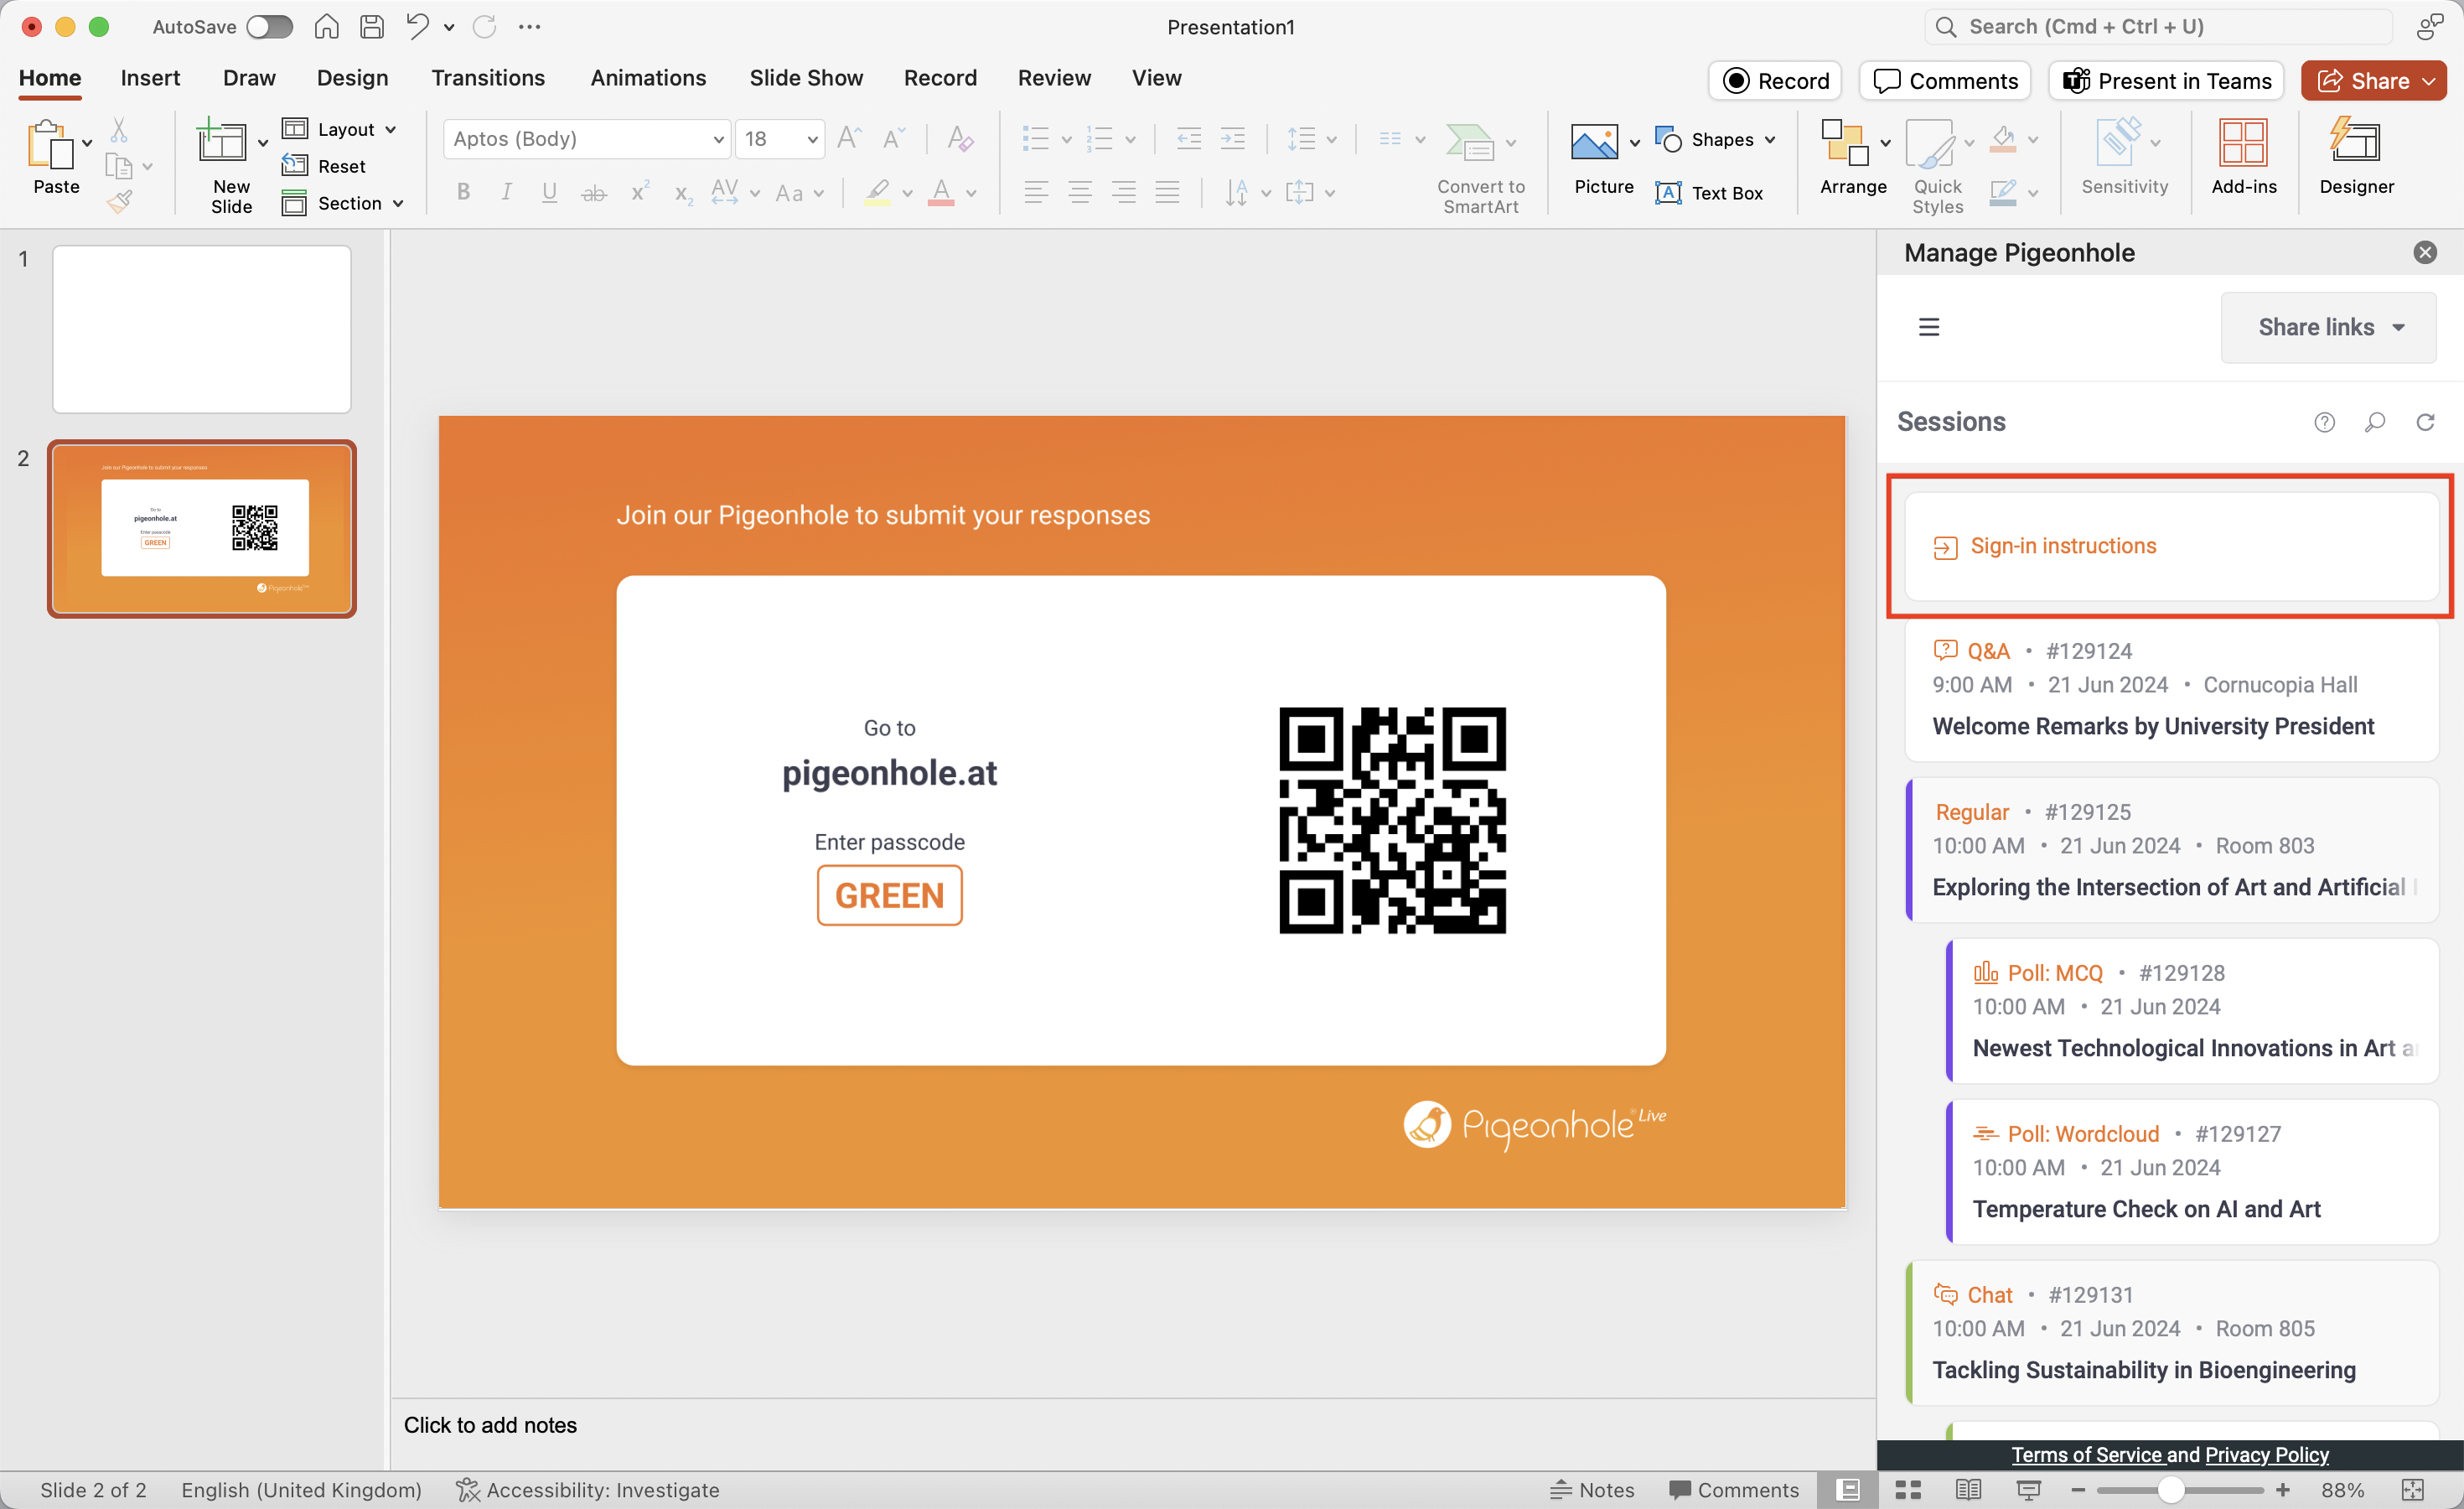Click the Reset slide button

click(324, 166)
